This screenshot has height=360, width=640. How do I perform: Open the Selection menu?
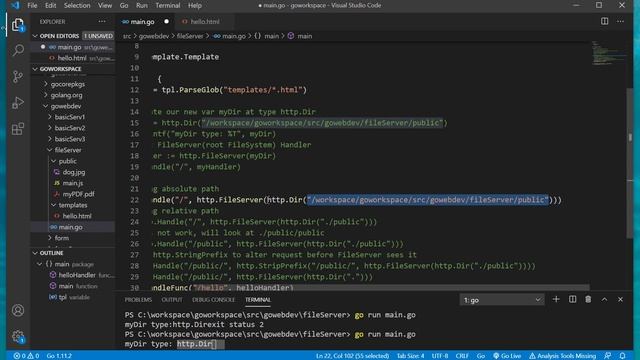(77, 5)
